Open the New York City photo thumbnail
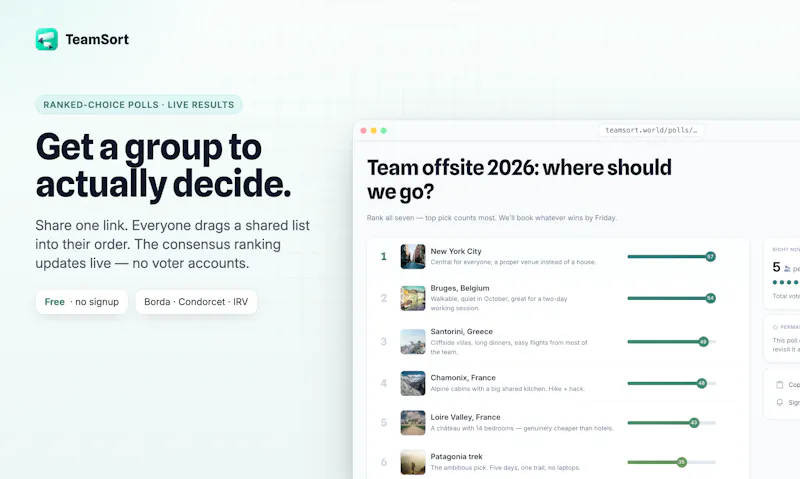The width and height of the screenshot is (800, 479). coord(413,257)
